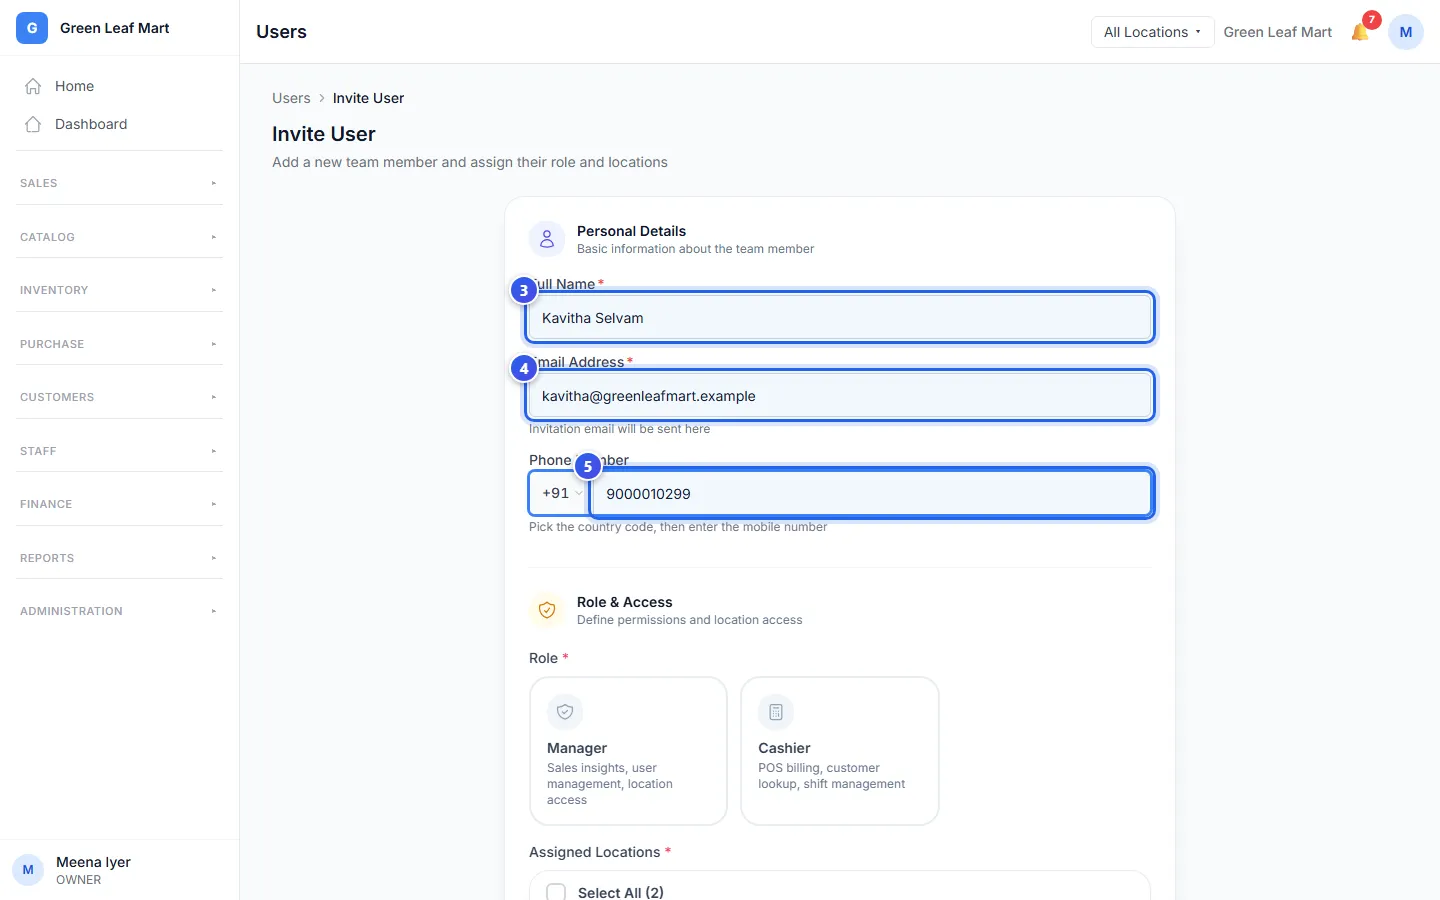Expand the INVENTORY sidebar section

coord(119,290)
